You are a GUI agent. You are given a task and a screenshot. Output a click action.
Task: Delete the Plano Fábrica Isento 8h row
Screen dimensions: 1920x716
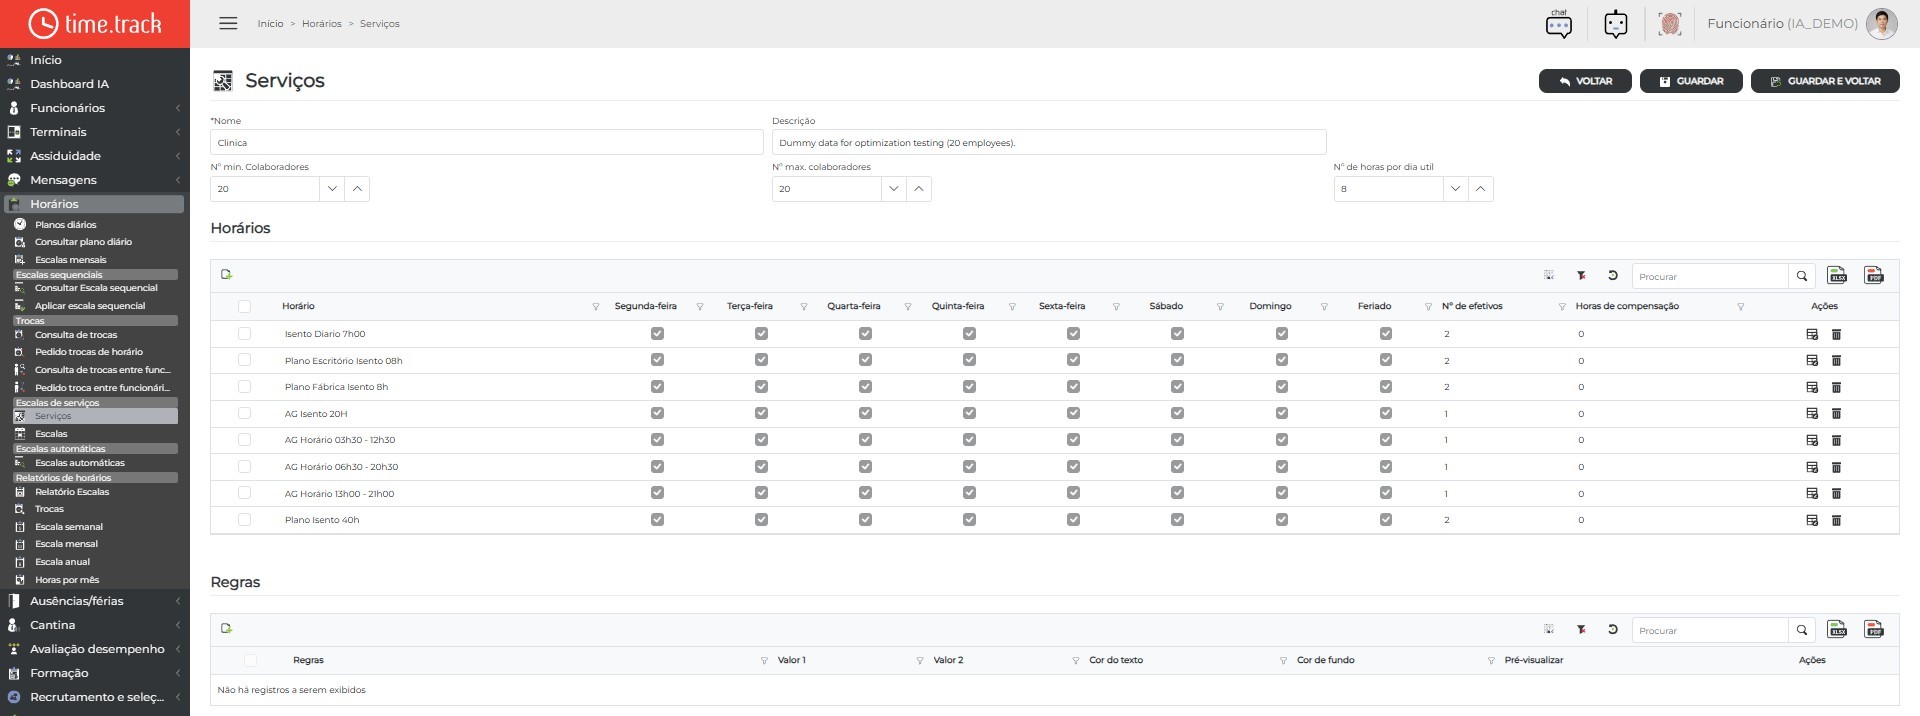(1836, 387)
